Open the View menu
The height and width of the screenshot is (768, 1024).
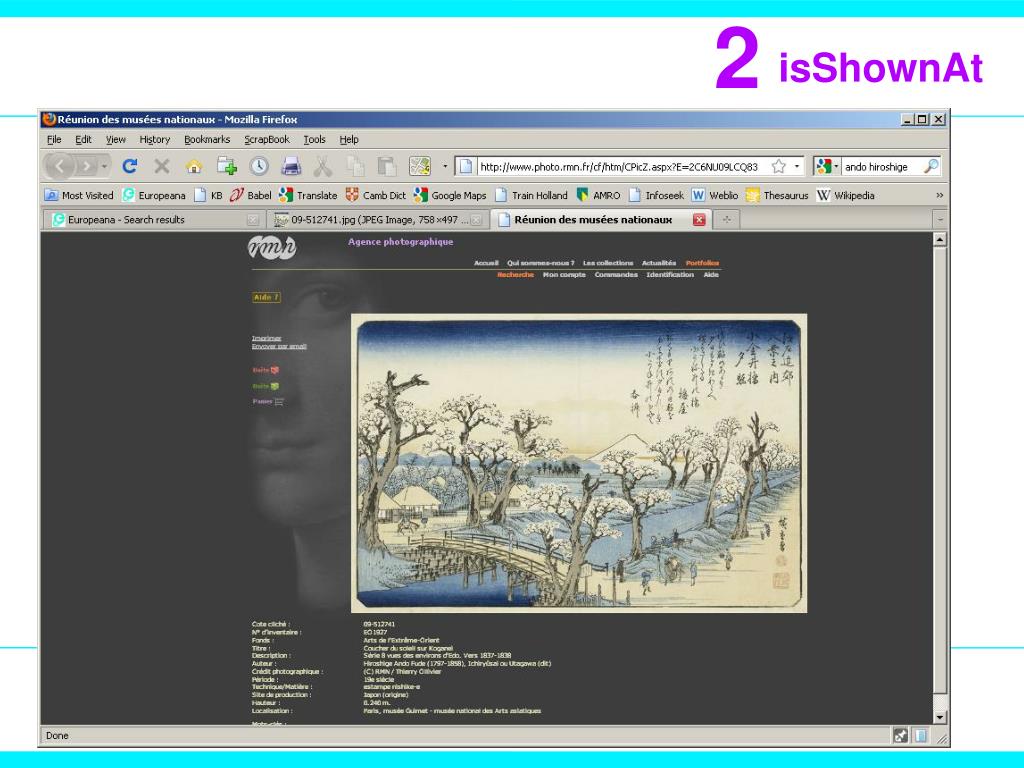[x=116, y=139]
